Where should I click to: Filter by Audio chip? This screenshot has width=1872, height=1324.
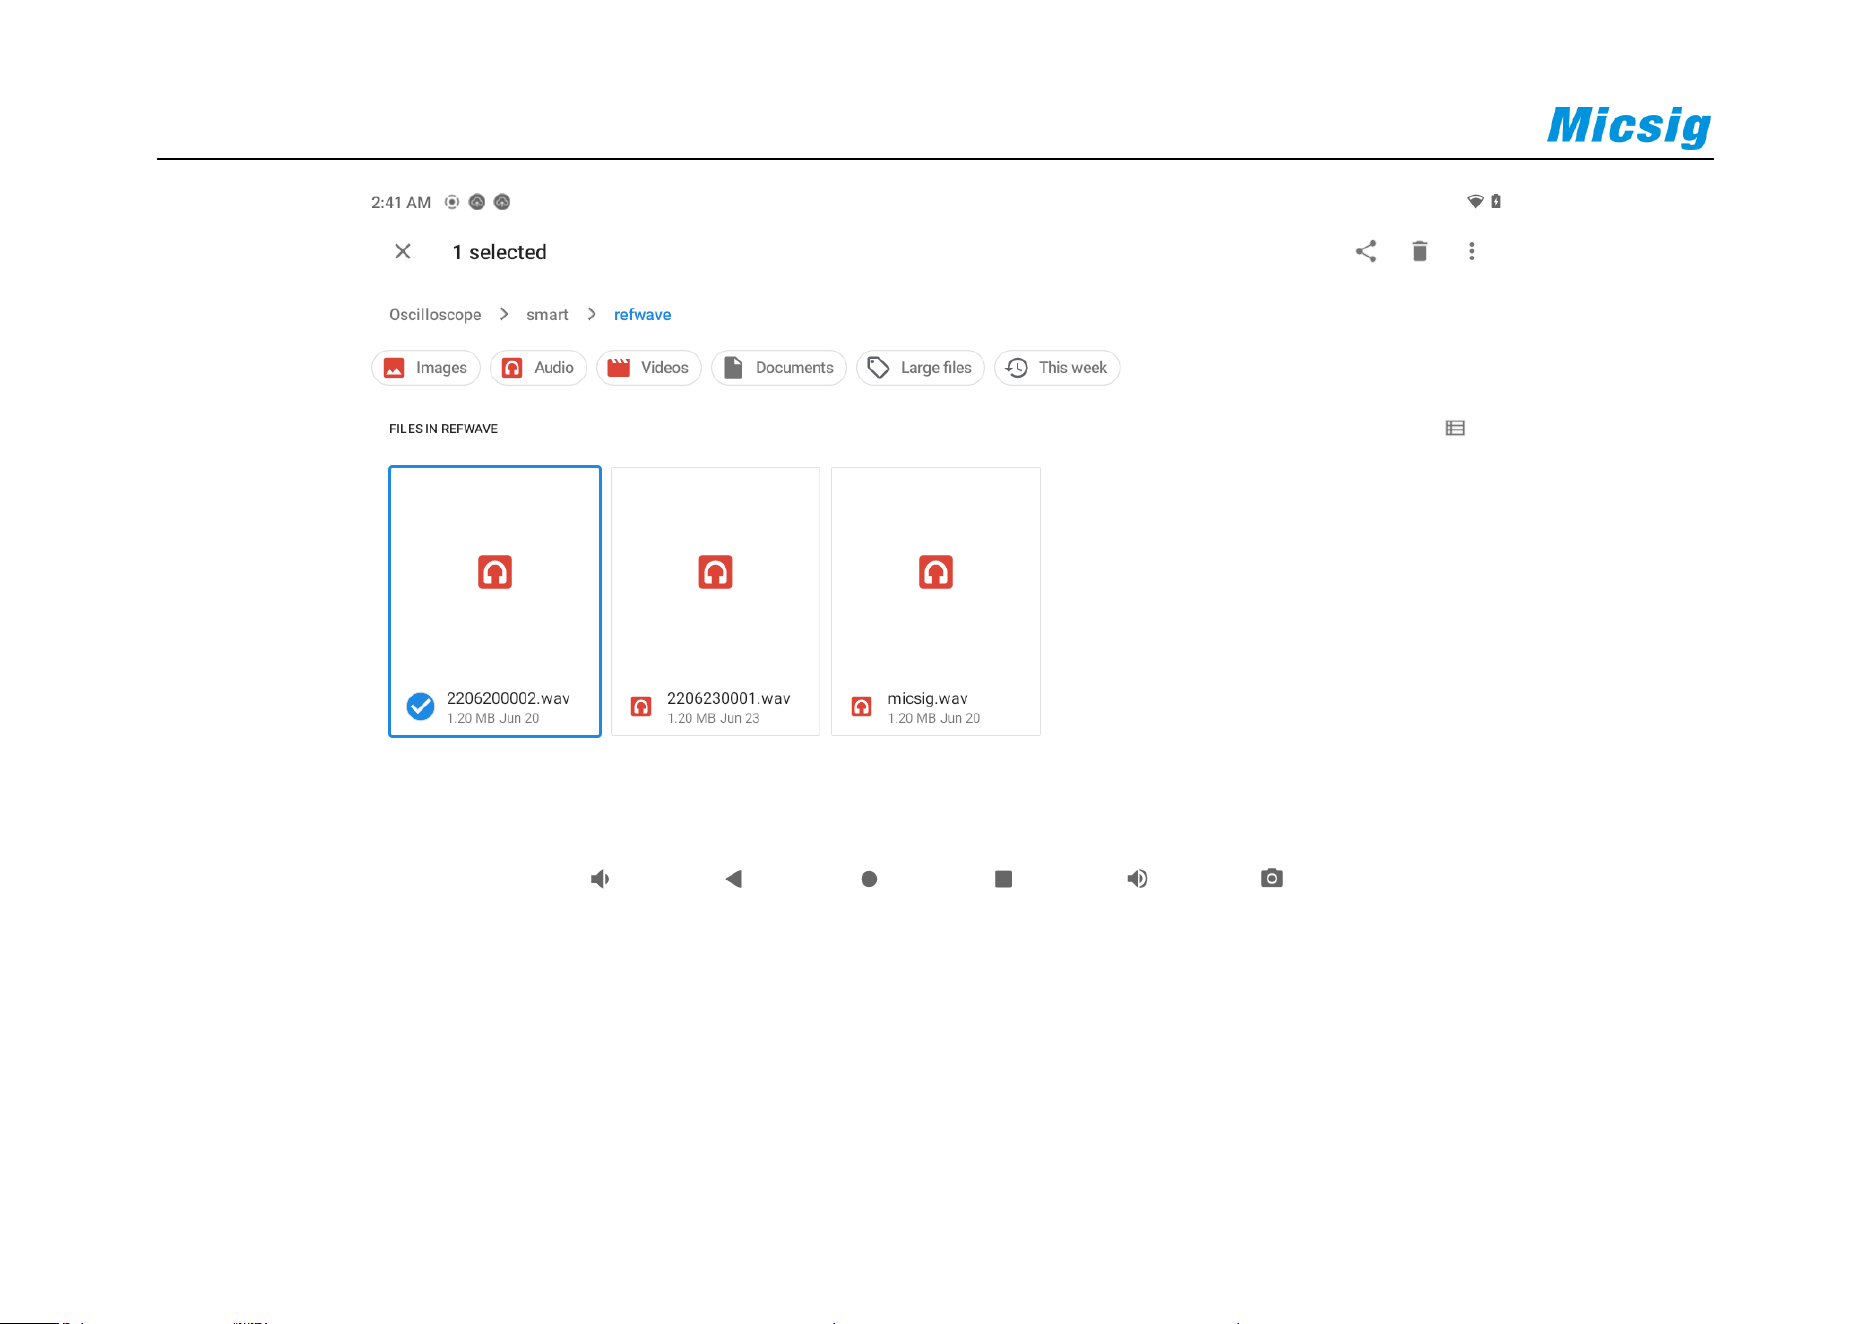538,368
